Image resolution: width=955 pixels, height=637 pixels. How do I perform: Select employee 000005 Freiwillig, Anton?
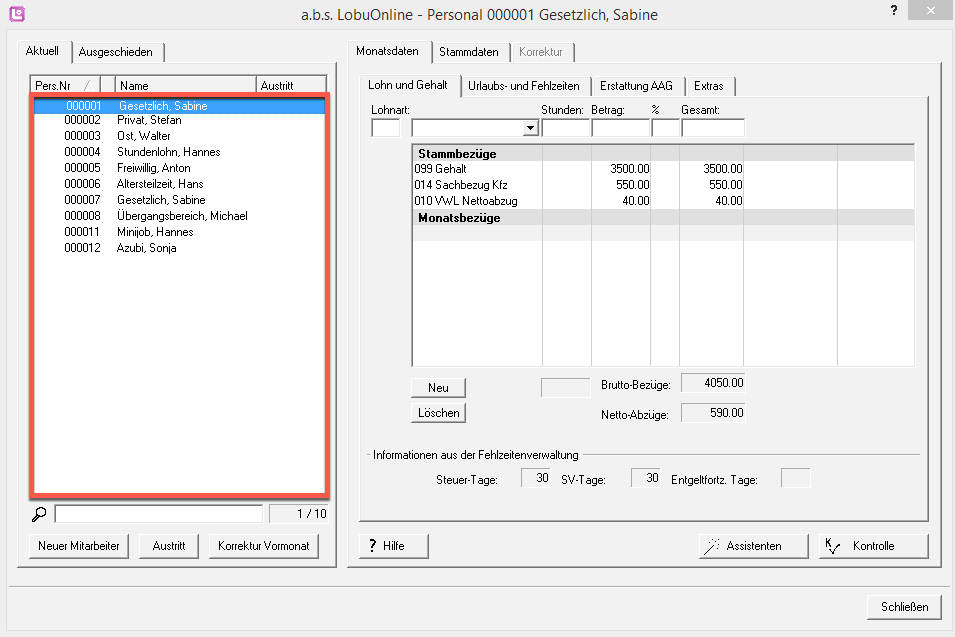tap(180, 168)
